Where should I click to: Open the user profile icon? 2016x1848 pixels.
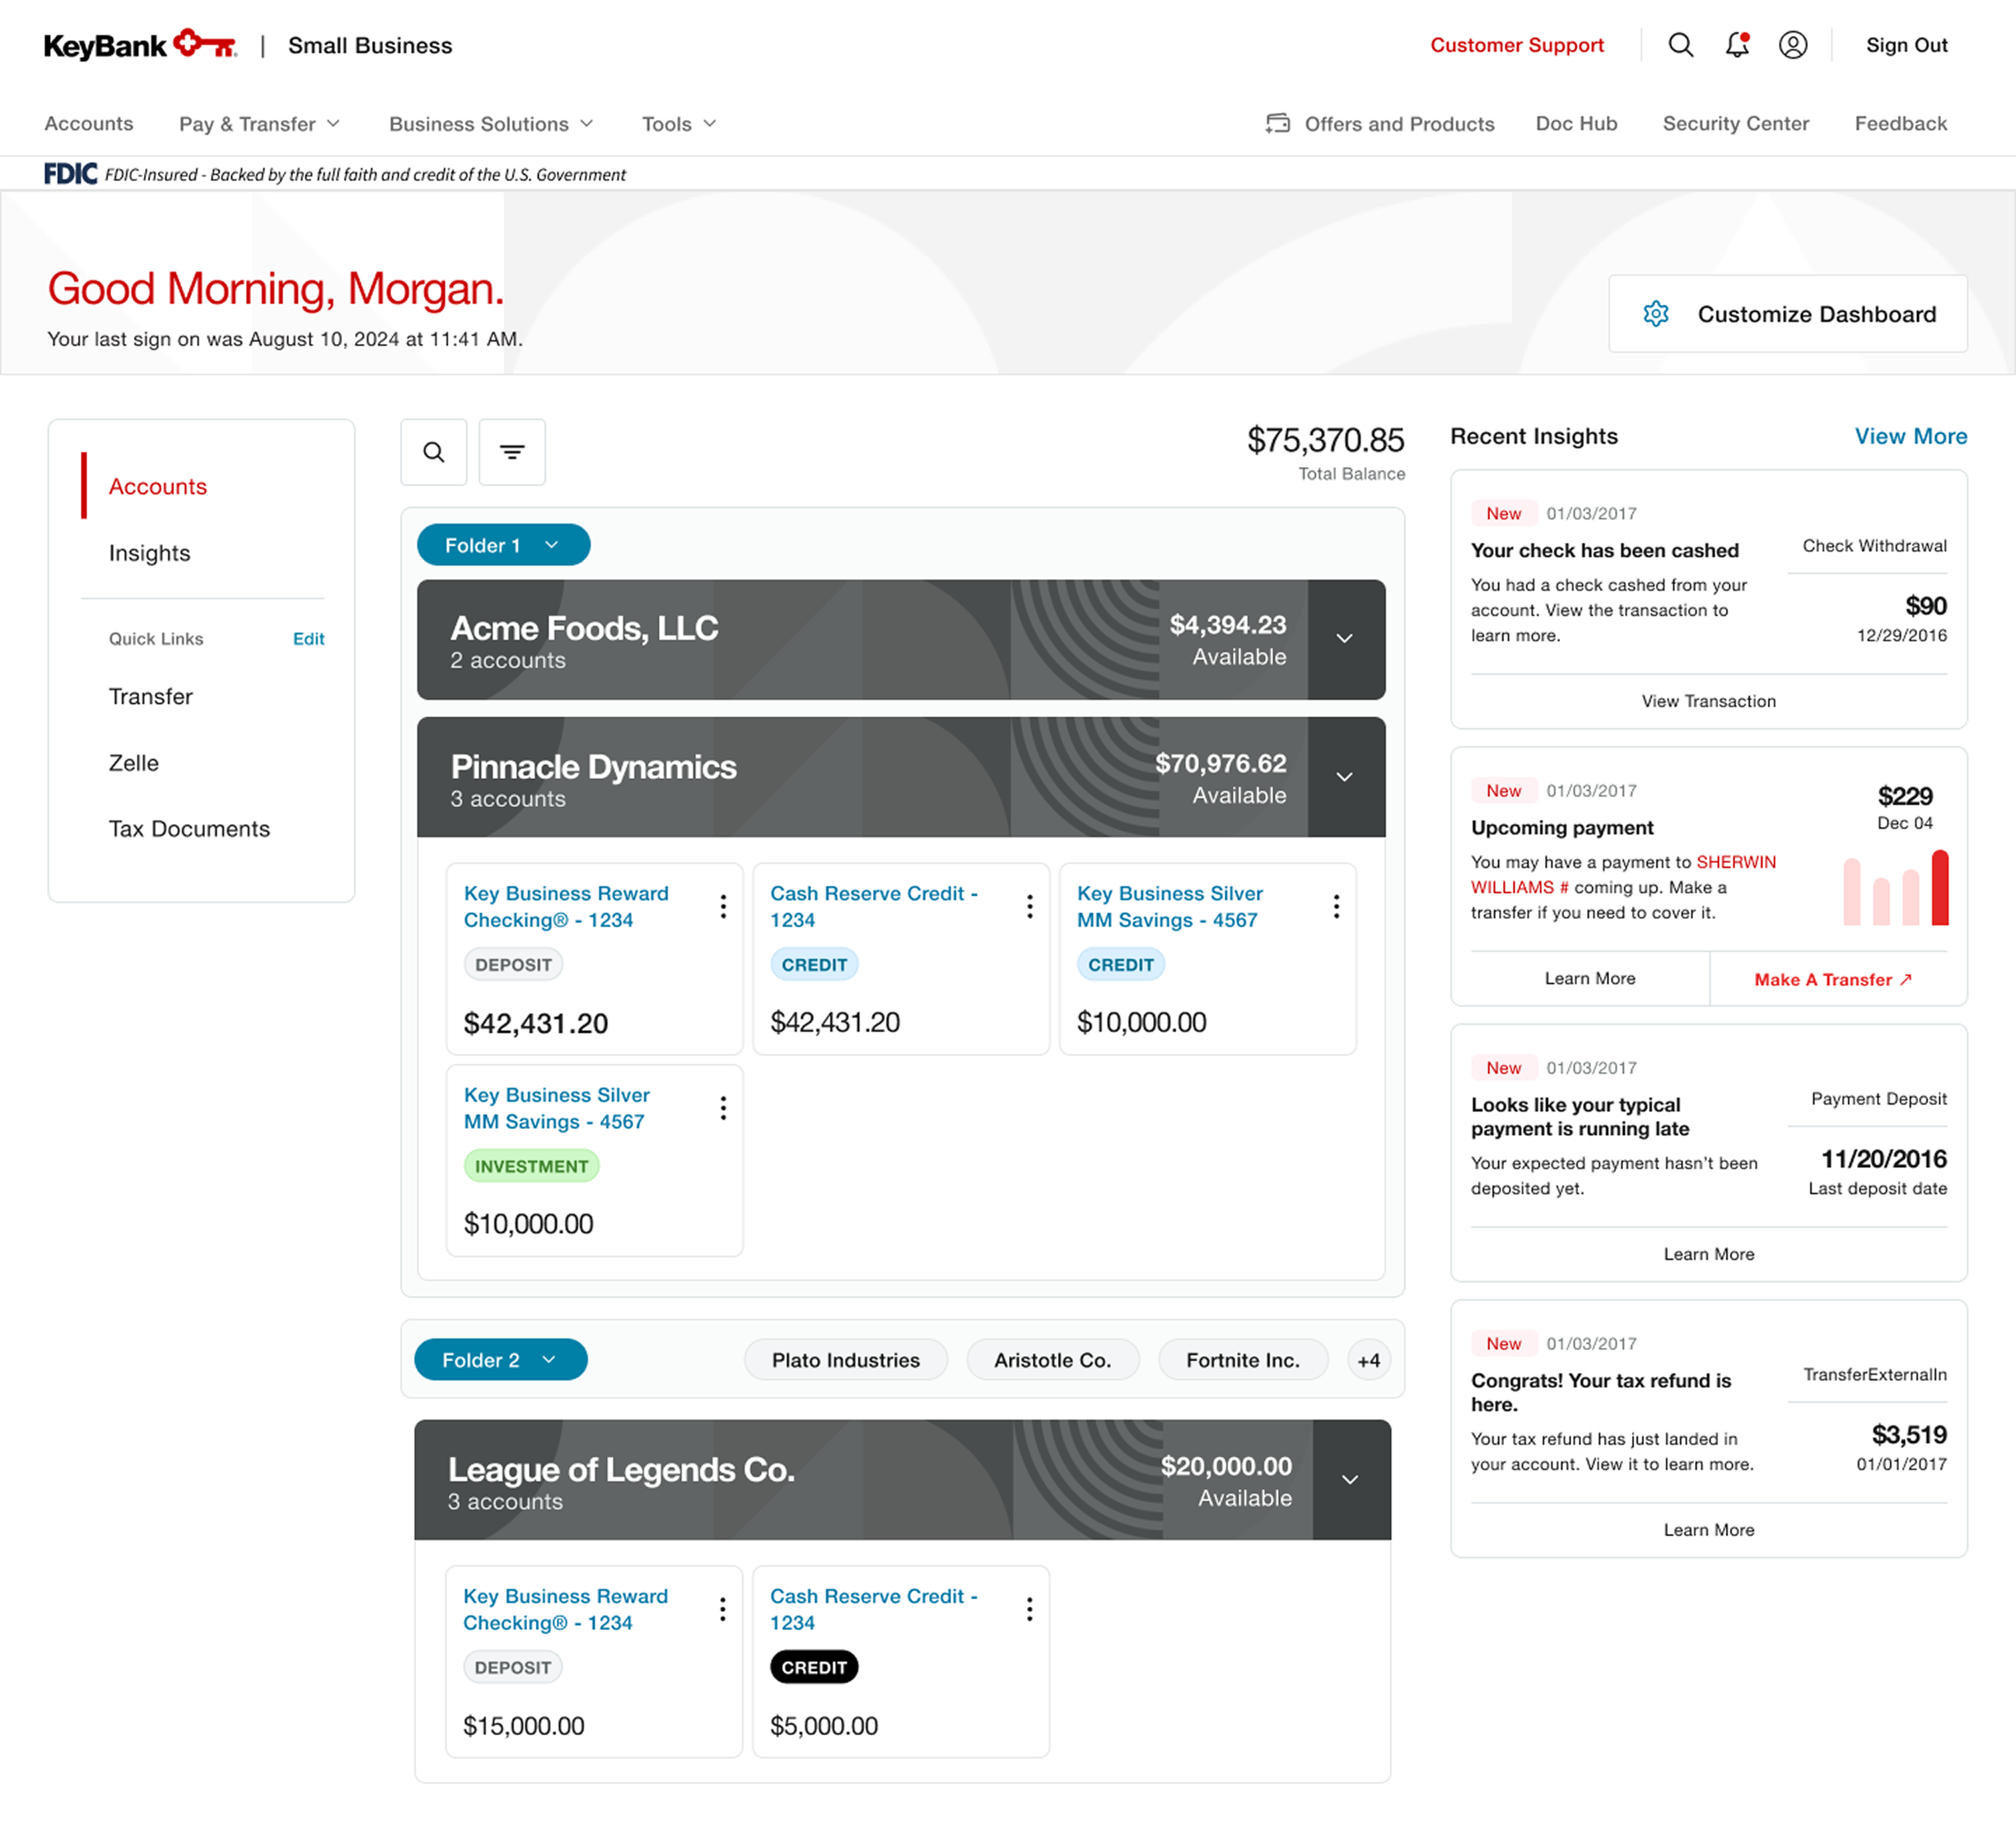(1793, 45)
